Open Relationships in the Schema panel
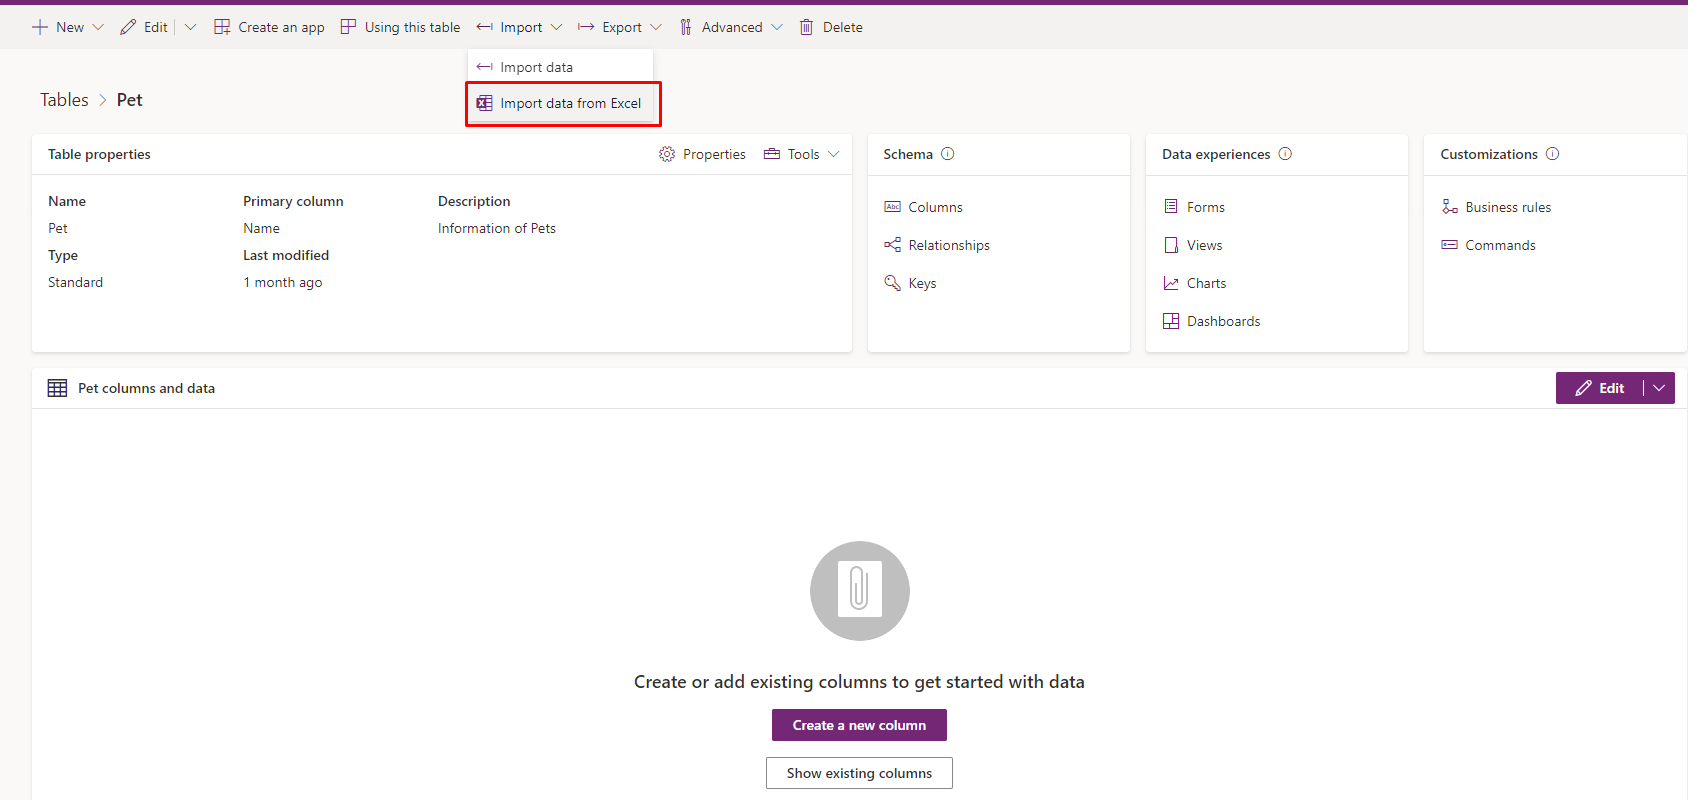This screenshot has width=1688, height=800. tap(948, 245)
